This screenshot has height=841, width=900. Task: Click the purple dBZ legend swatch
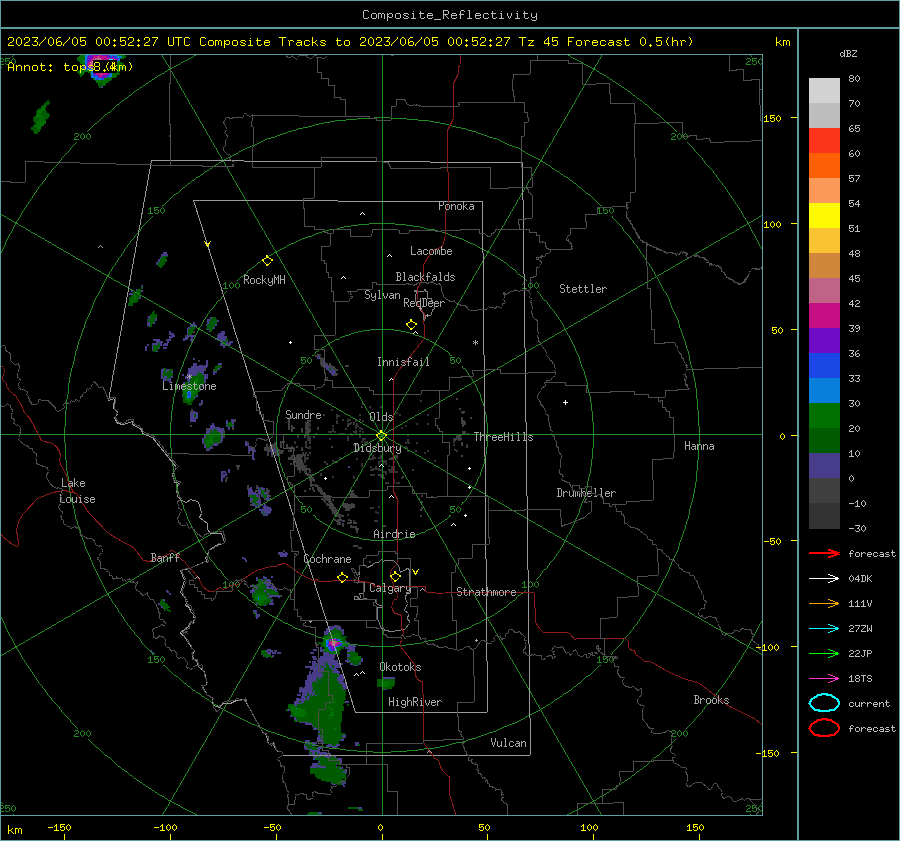pyautogui.click(x=824, y=341)
